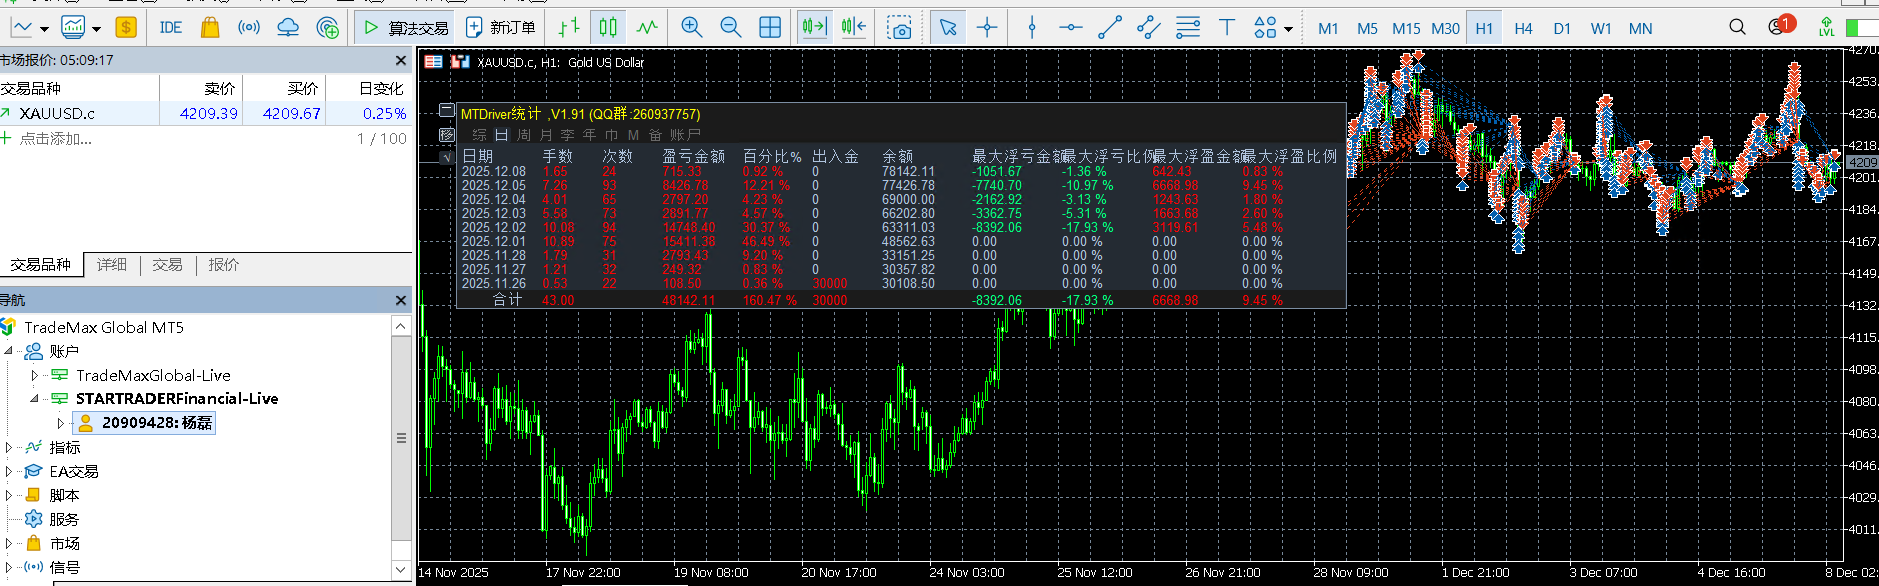Click the zoom in magnifier icon
The height and width of the screenshot is (586, 1879).
[x=691, y=28]
